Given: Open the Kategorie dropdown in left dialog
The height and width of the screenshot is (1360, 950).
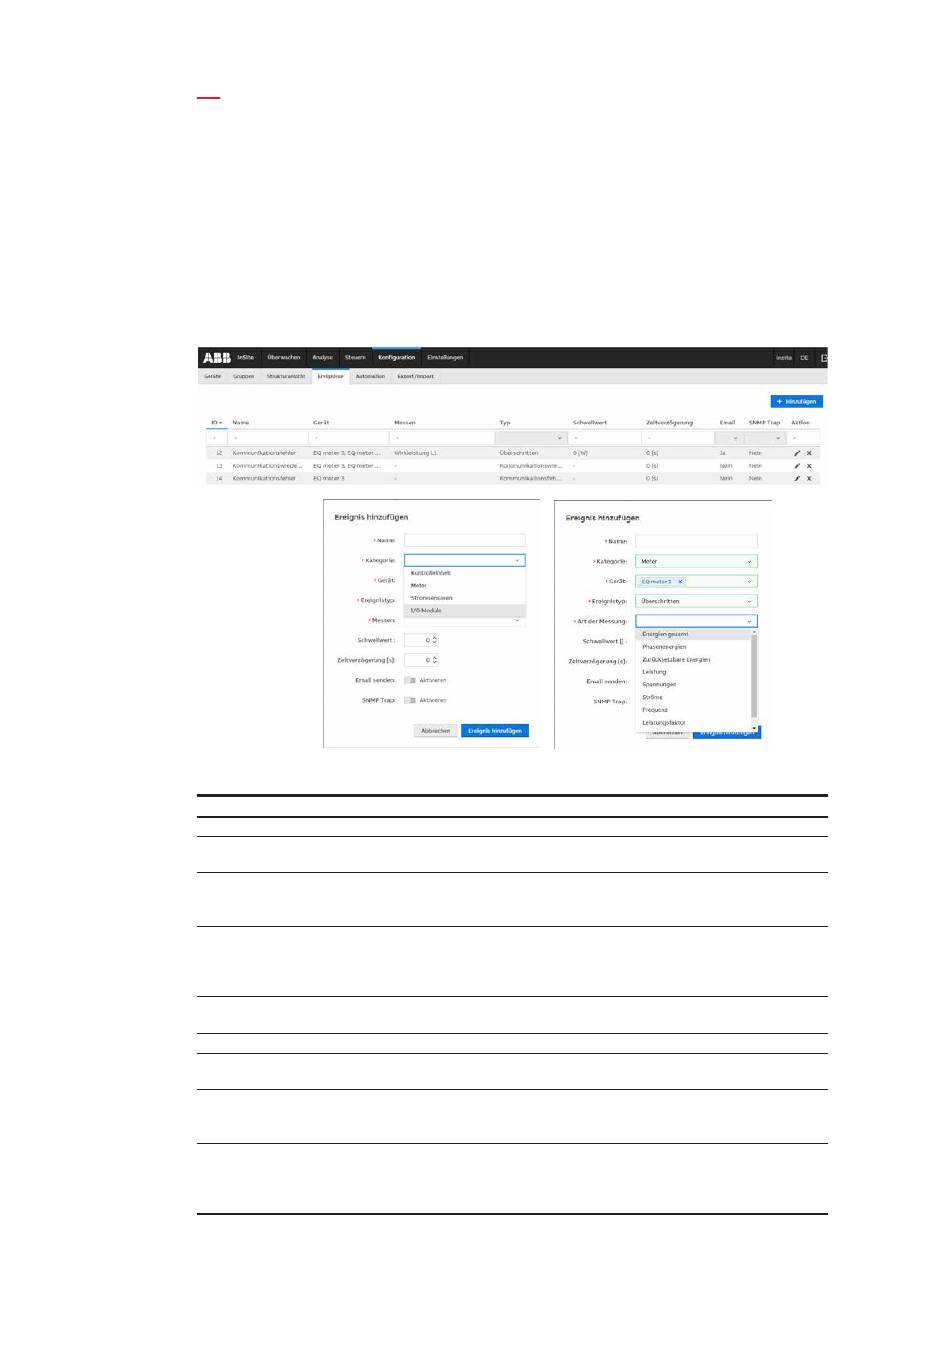Looking at the screenshot, I should click(x=464, y=561).
